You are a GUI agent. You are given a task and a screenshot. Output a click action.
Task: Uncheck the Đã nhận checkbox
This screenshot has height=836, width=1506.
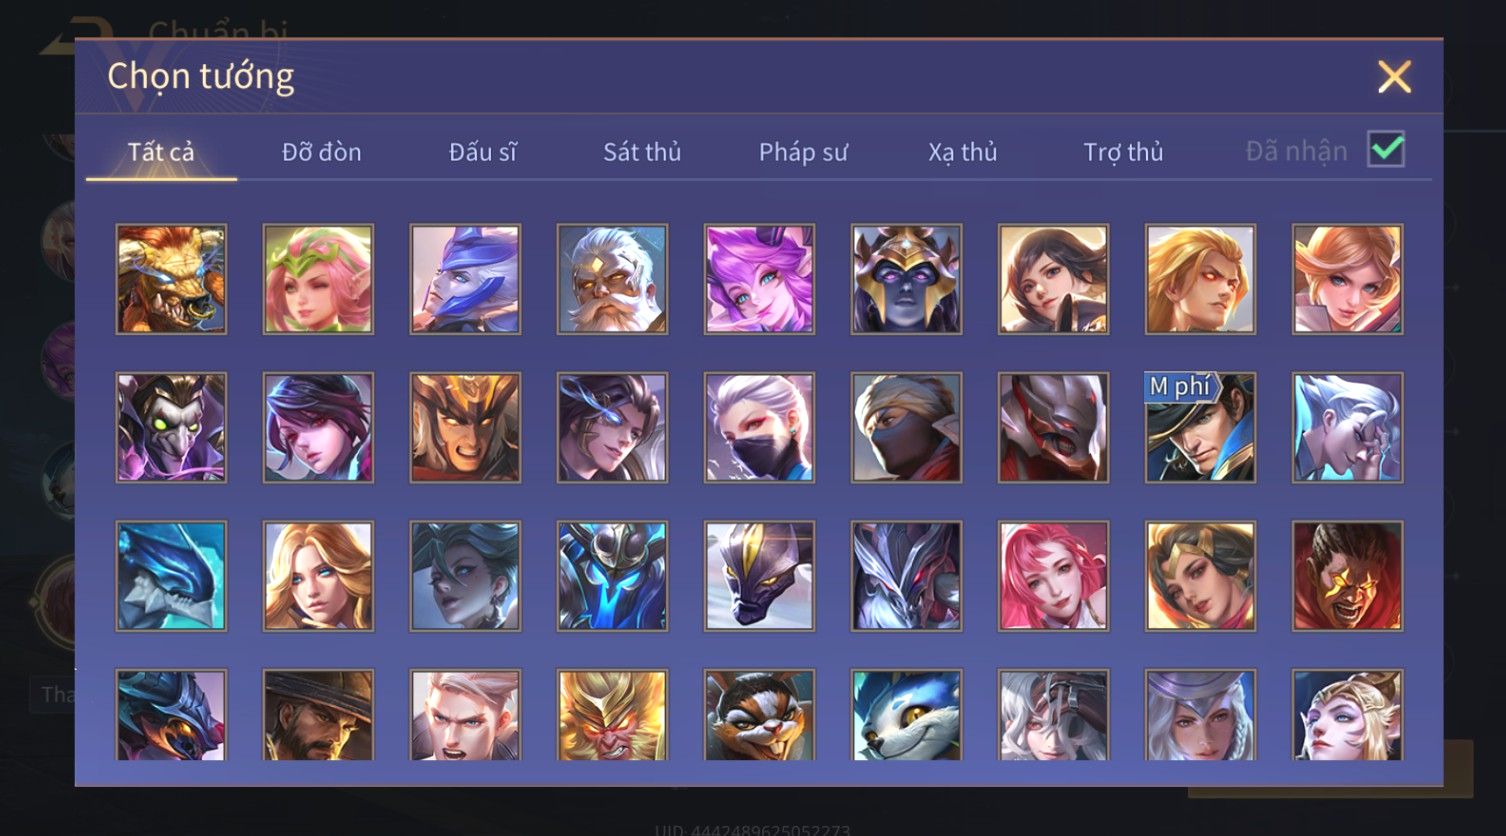click(1386, 150)
